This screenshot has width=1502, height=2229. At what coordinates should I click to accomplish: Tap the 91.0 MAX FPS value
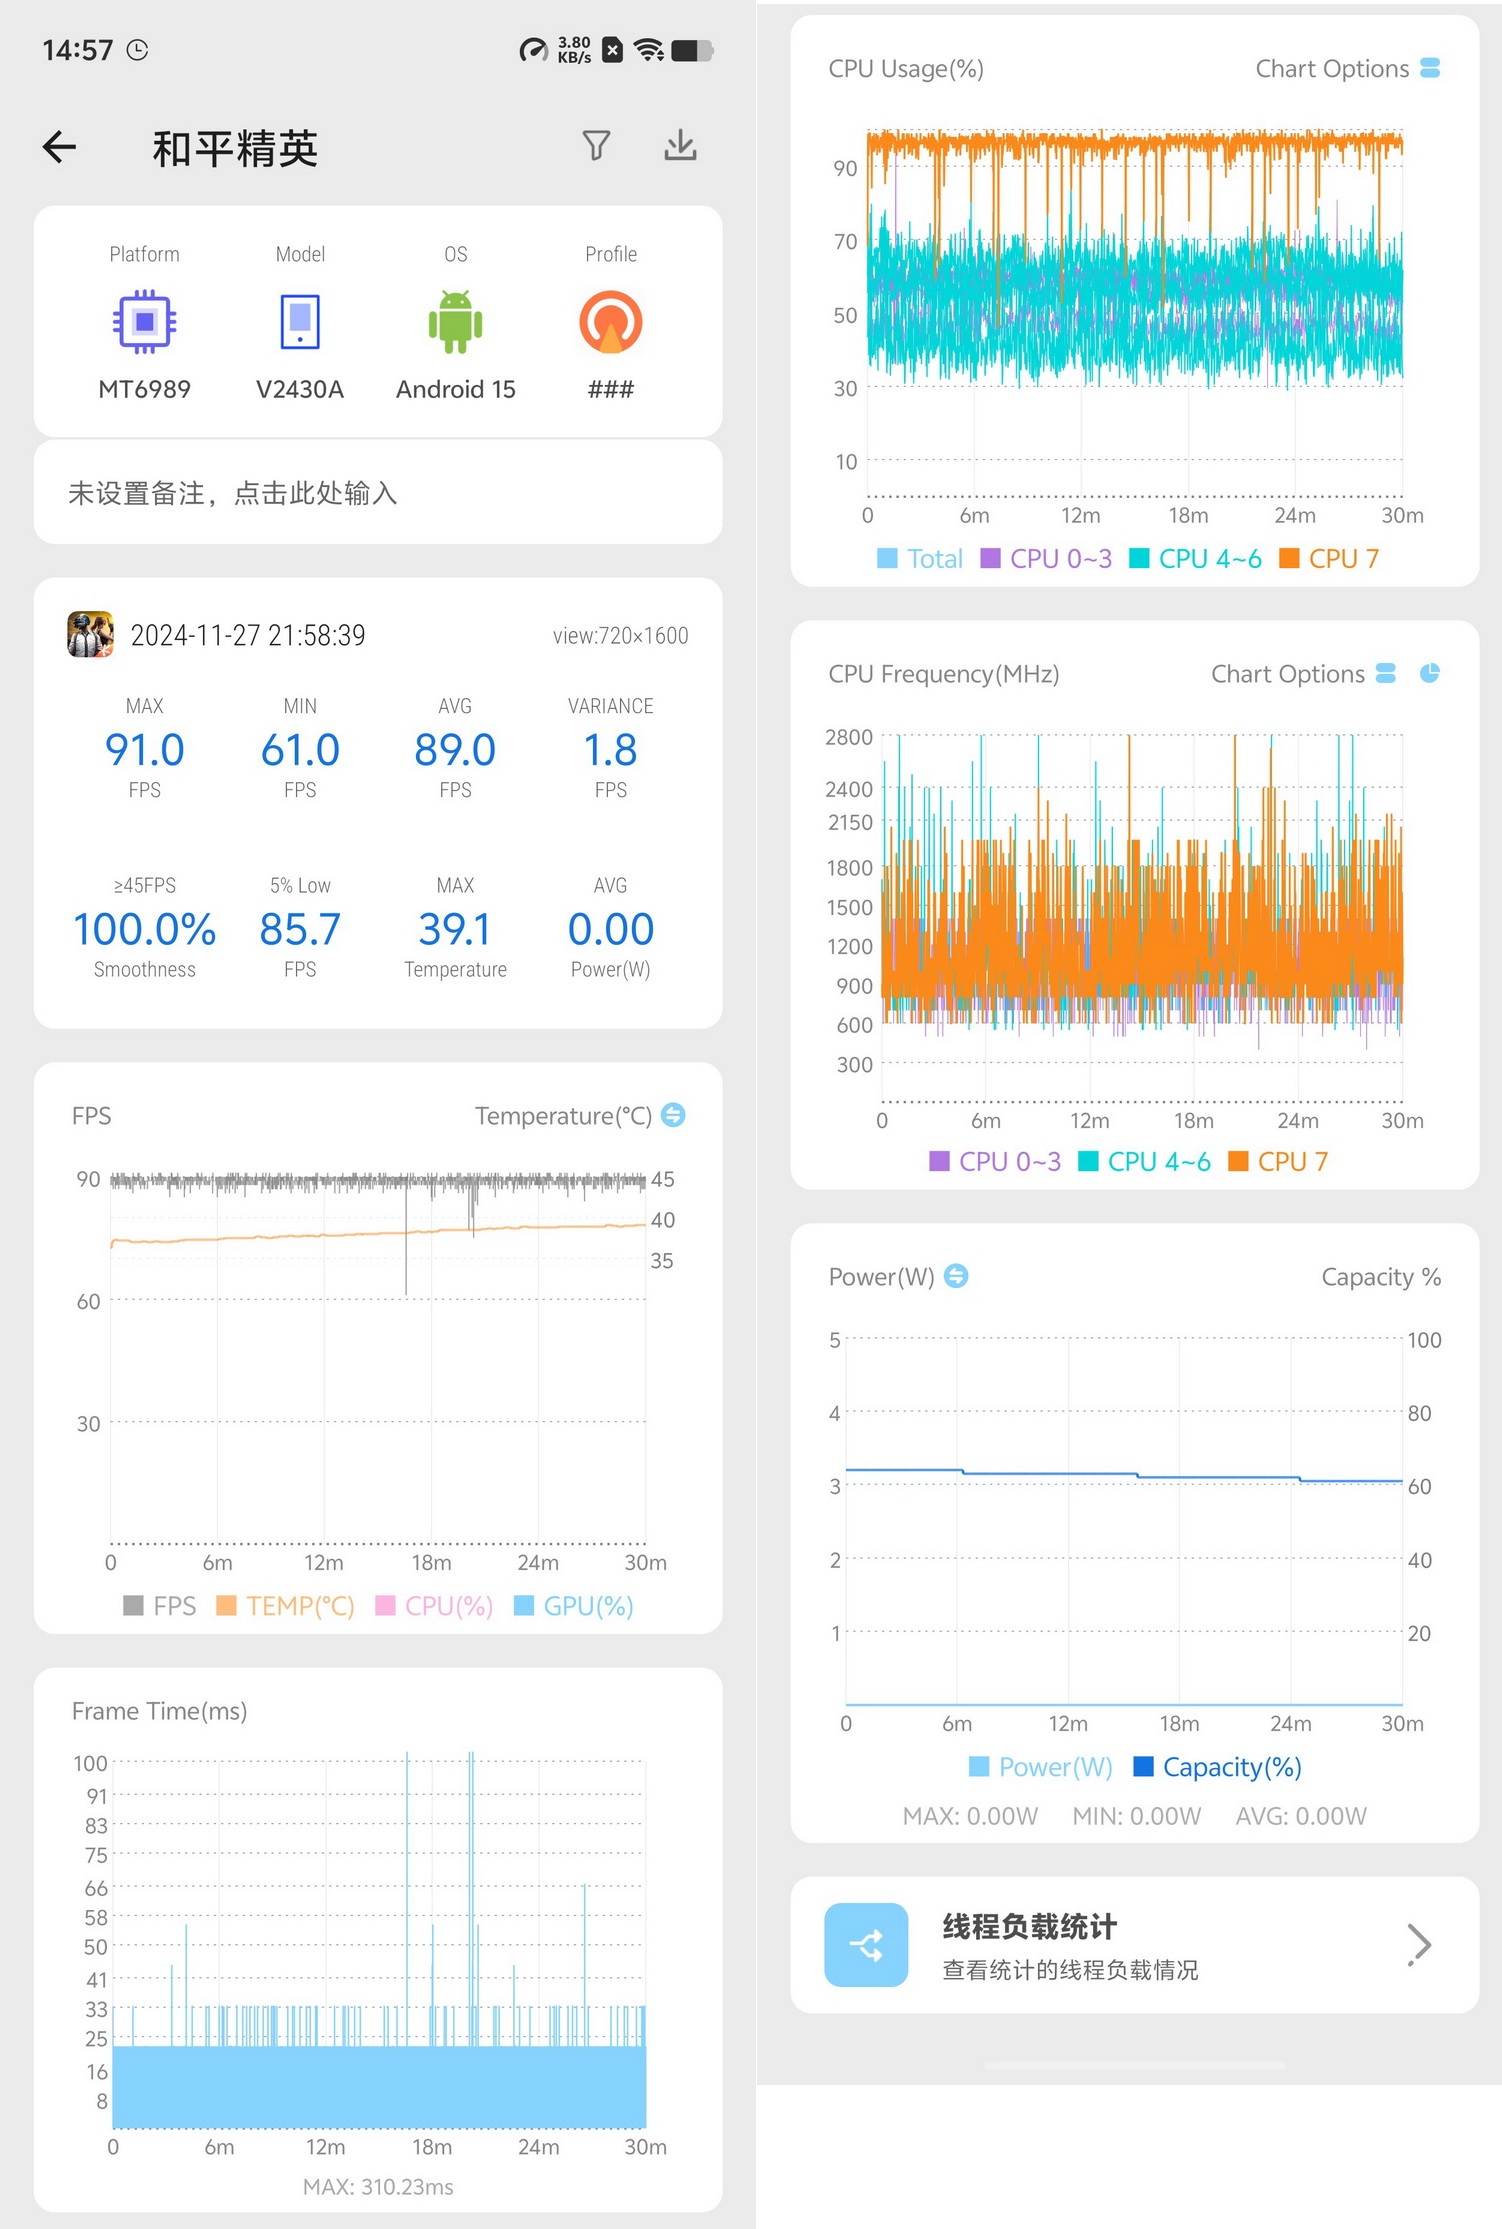(x=144, y=750)
